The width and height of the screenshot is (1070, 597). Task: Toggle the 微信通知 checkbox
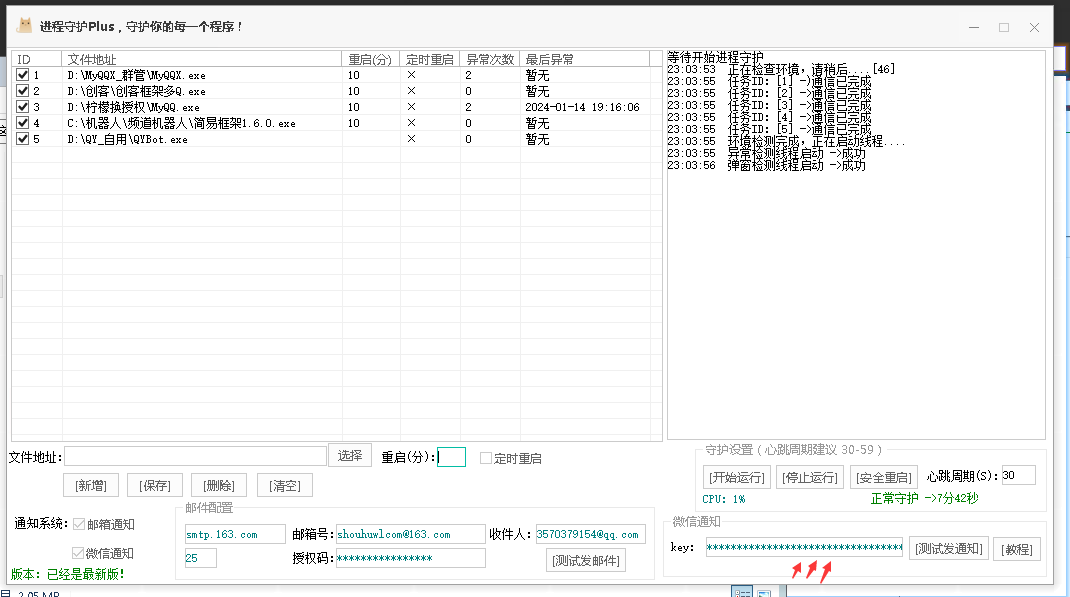tap(78, 553)
